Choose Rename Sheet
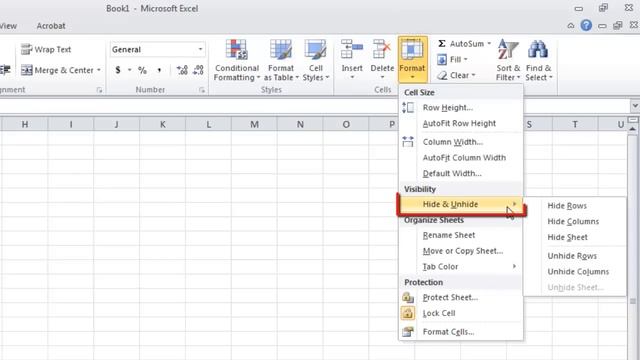This screenshot has height=360, width=640. pos(460,235)
